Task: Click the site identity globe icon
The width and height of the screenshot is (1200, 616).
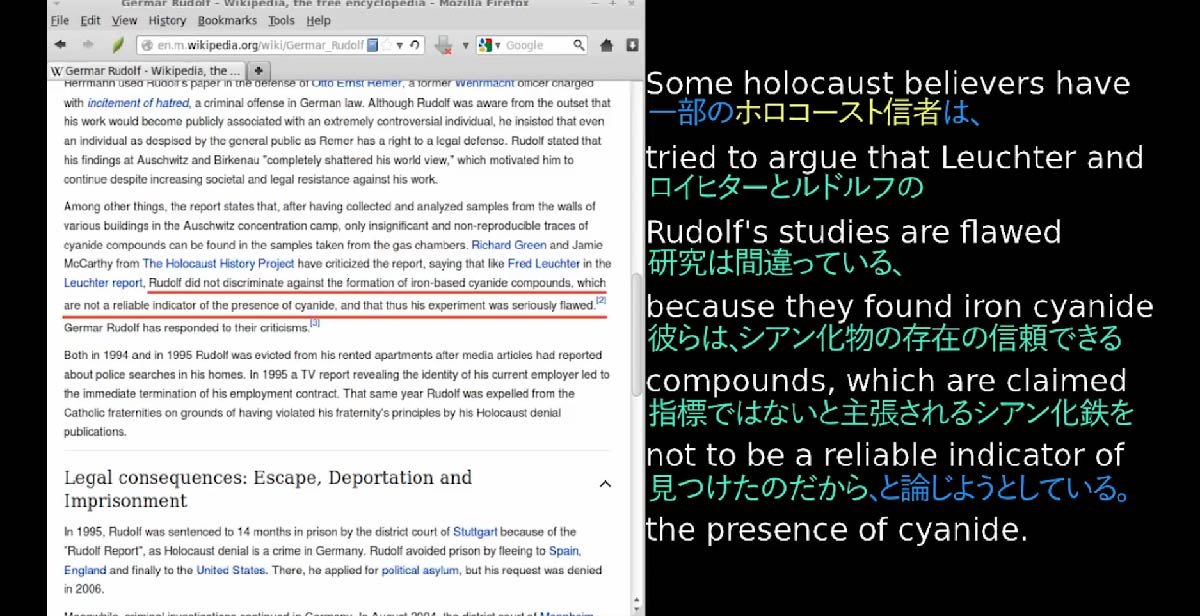Action: (146, 45)
